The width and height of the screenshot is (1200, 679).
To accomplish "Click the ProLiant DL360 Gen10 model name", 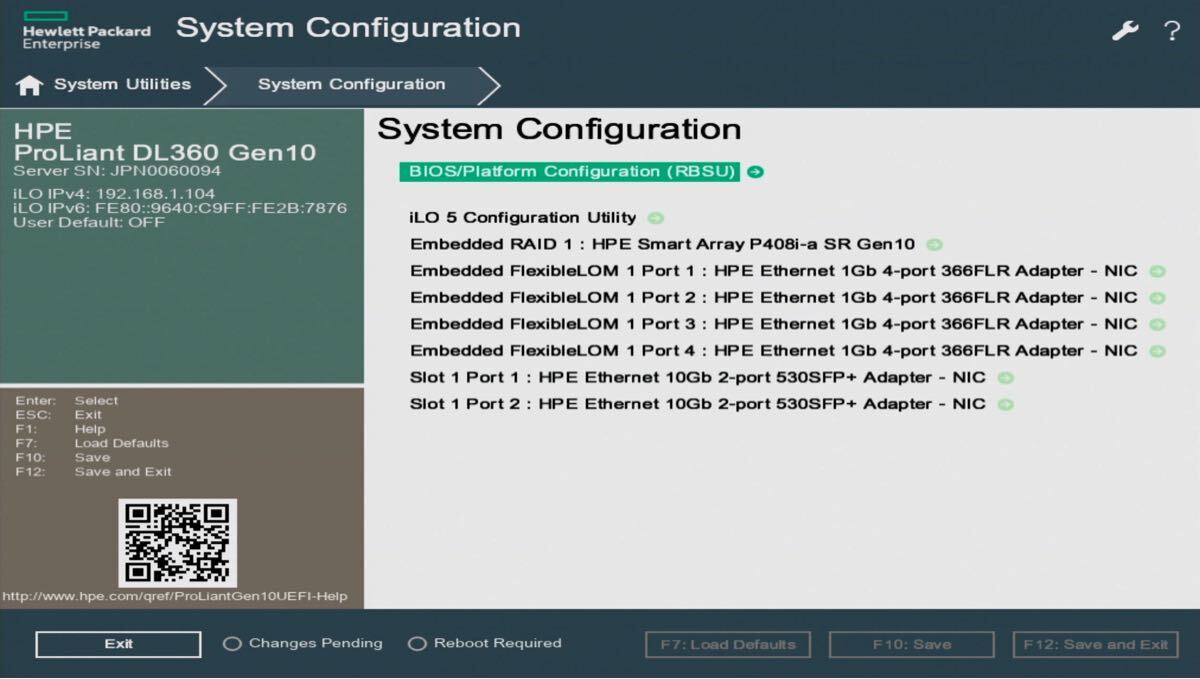I will [165, 153].
